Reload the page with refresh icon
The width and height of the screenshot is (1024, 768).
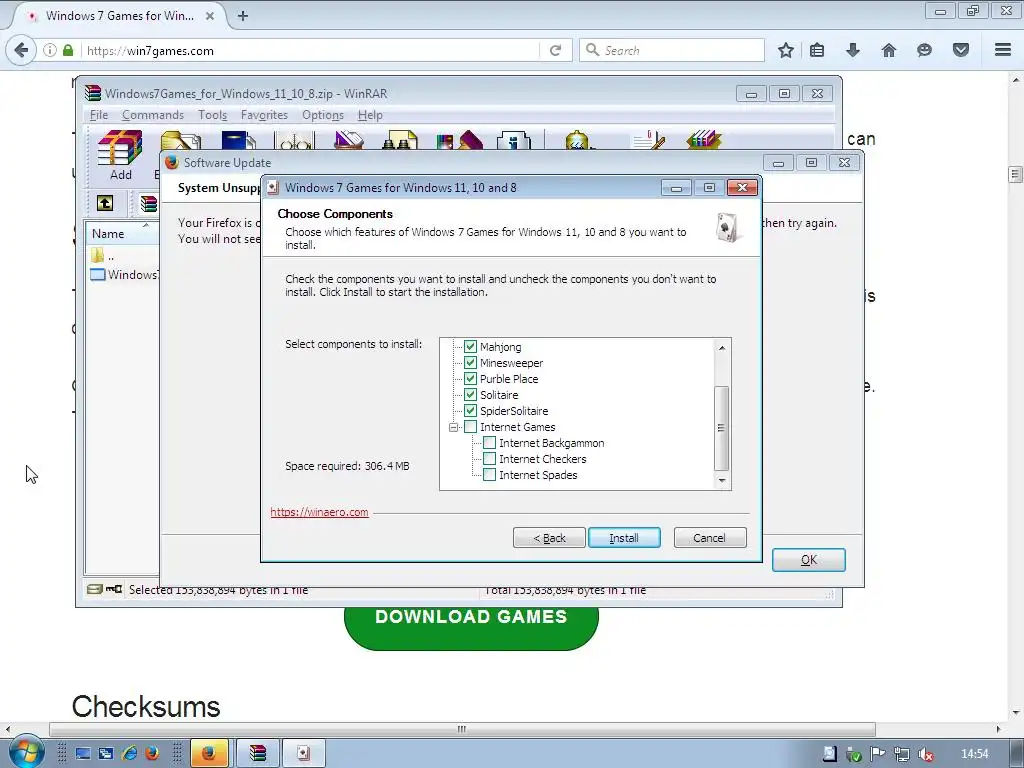coord(556,50)
